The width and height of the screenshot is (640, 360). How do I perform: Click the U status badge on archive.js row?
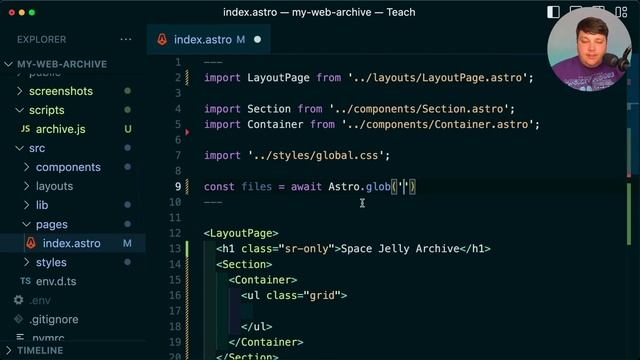pyautogui.click(x=128, y=129)
